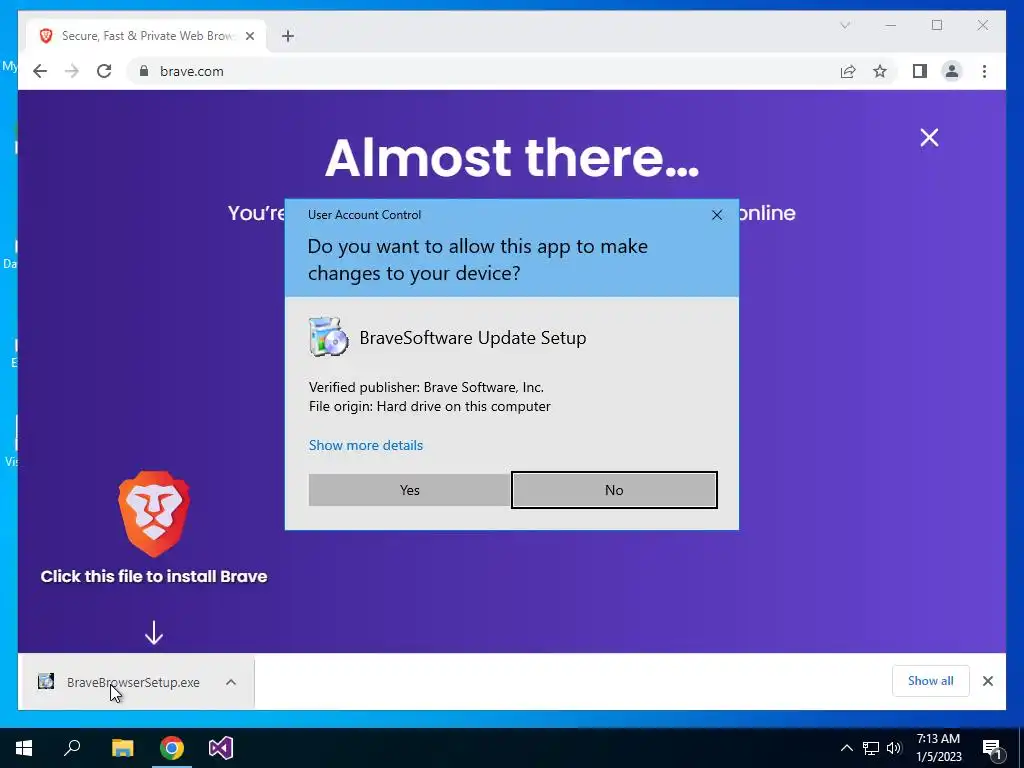The width and height of the screenshot is (1024, 768).
Task: Open notification center icon
Action: [x=992, y=748]
